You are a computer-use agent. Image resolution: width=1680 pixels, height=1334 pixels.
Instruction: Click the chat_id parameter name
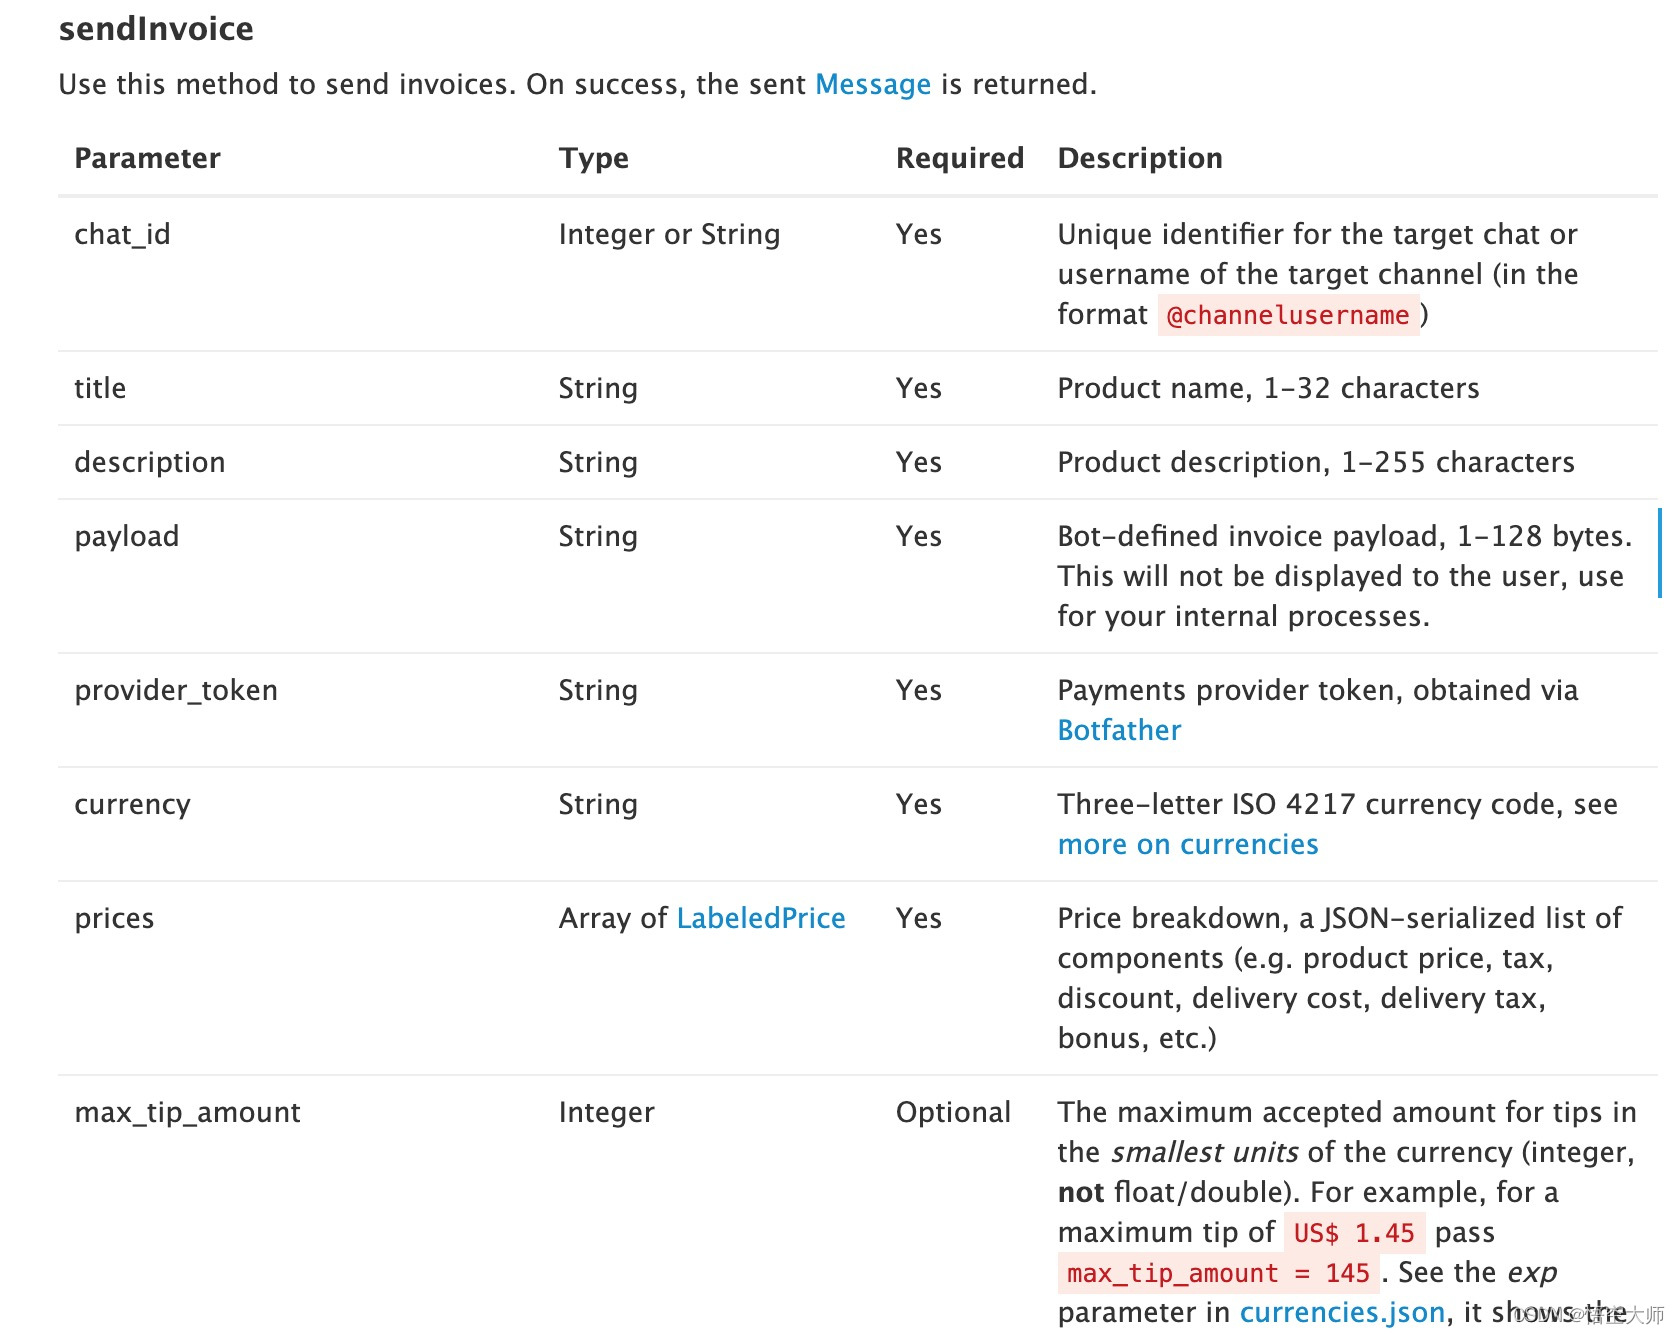tap(122, 234)
